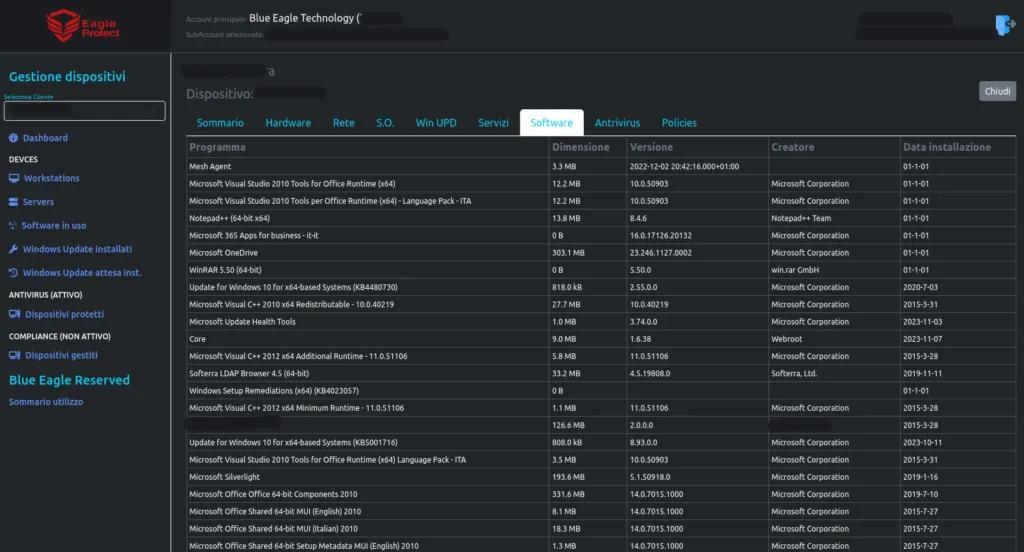Select Office Shared 64-bit MUI (Italian) row

[x=601, y=528]
